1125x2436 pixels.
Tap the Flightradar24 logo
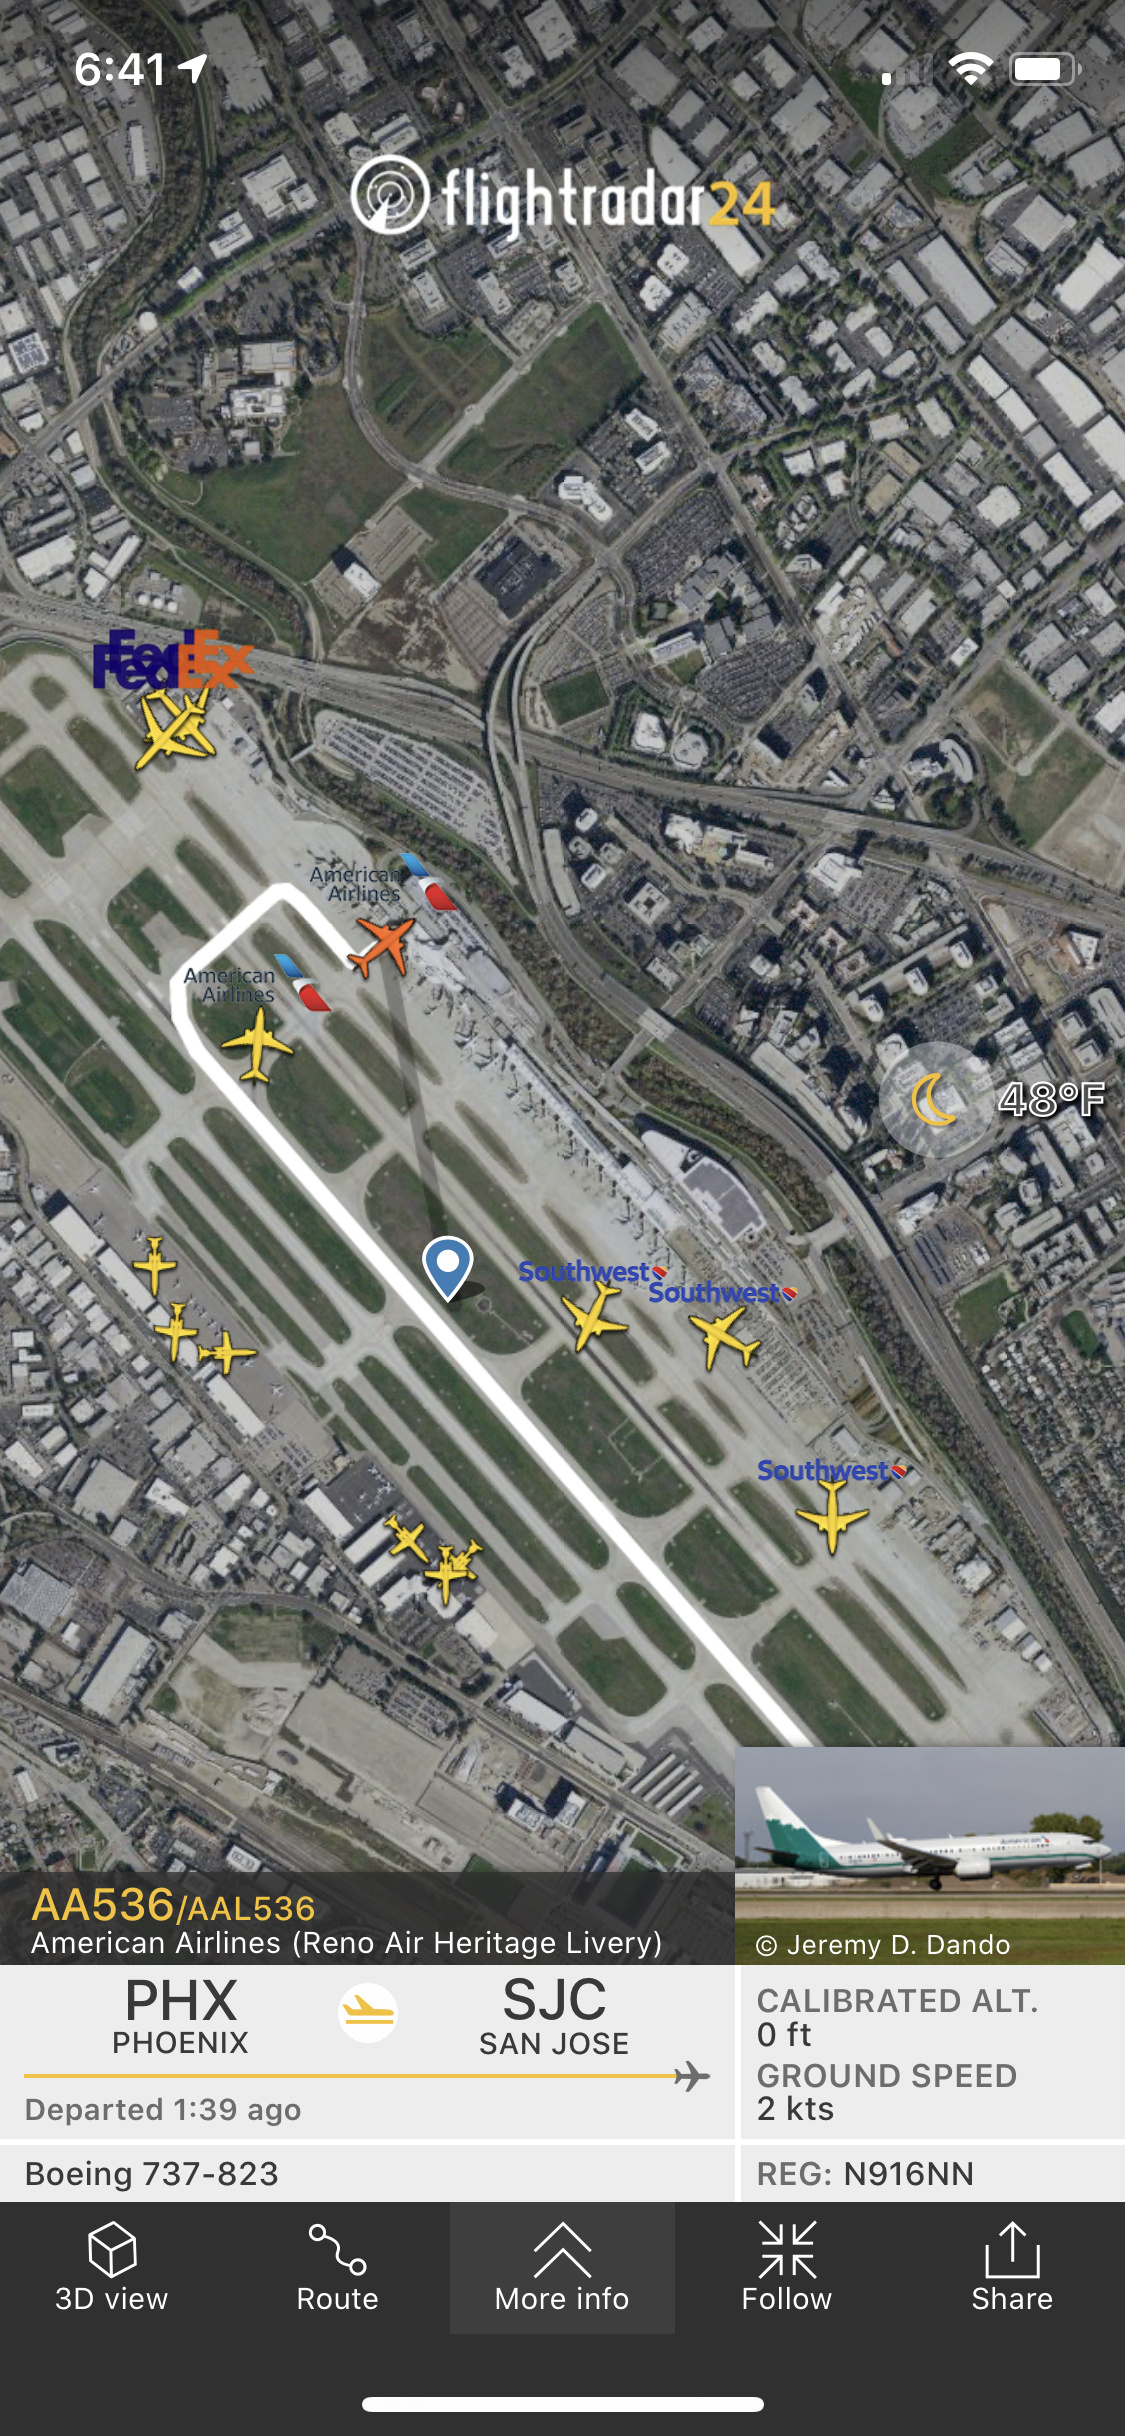[x=563, y=198]
